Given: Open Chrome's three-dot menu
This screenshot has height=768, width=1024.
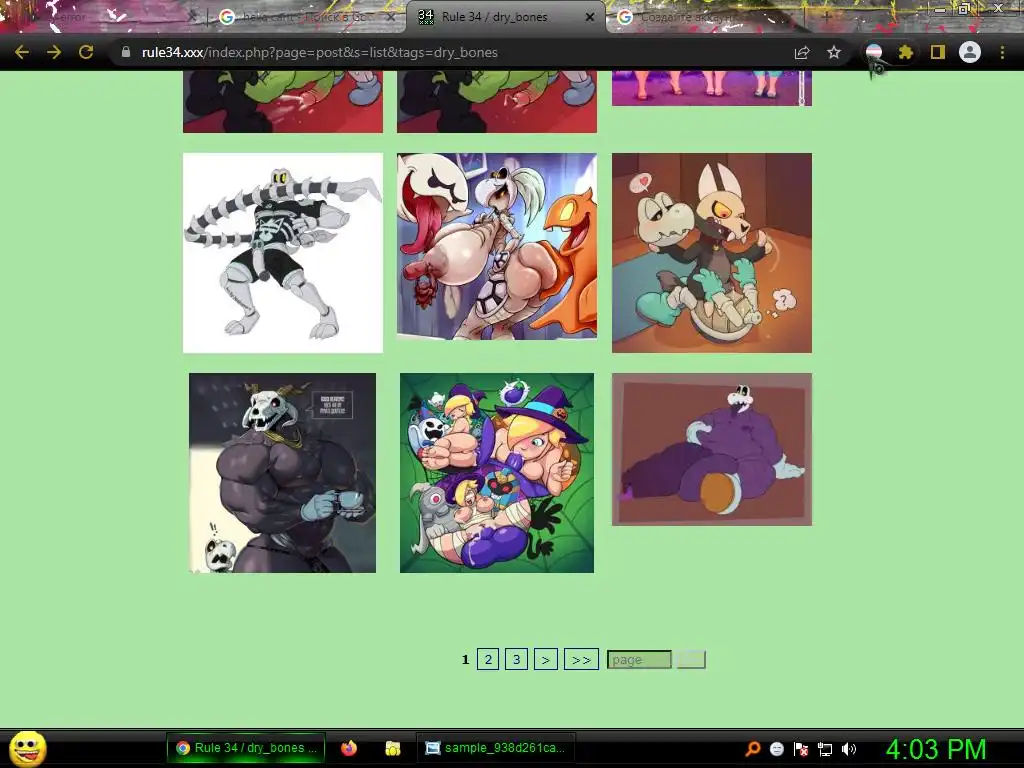Looking at the screenshot, I should [1002, 52].
